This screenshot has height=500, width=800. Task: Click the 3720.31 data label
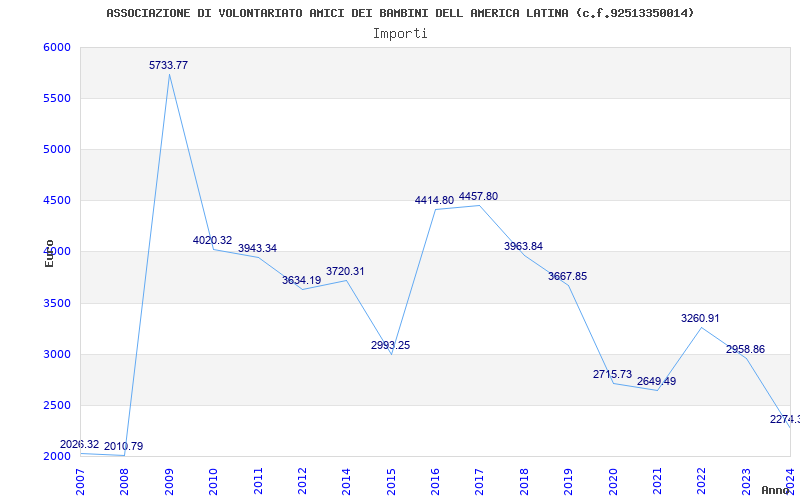coord(345,271)
